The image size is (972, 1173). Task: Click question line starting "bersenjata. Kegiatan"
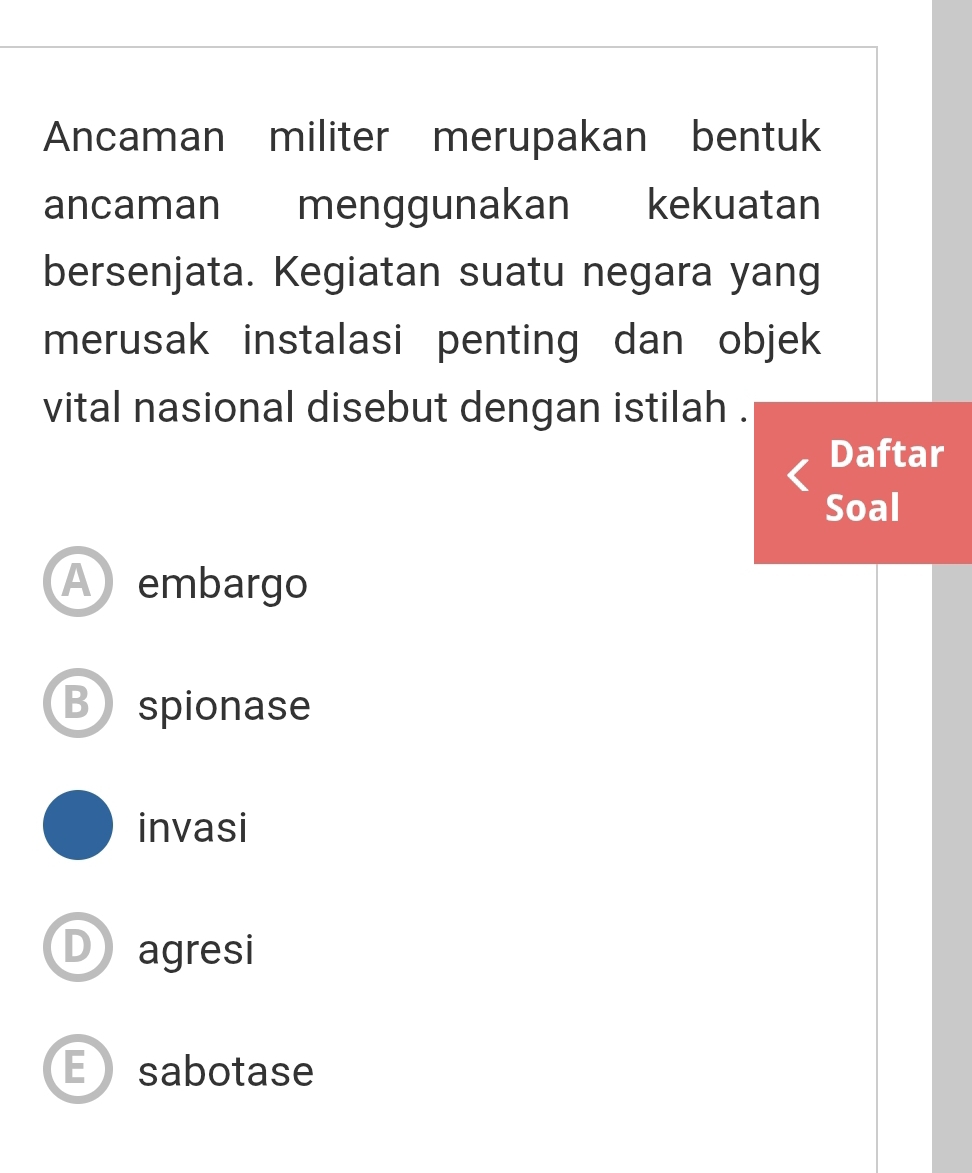[432, 273]
